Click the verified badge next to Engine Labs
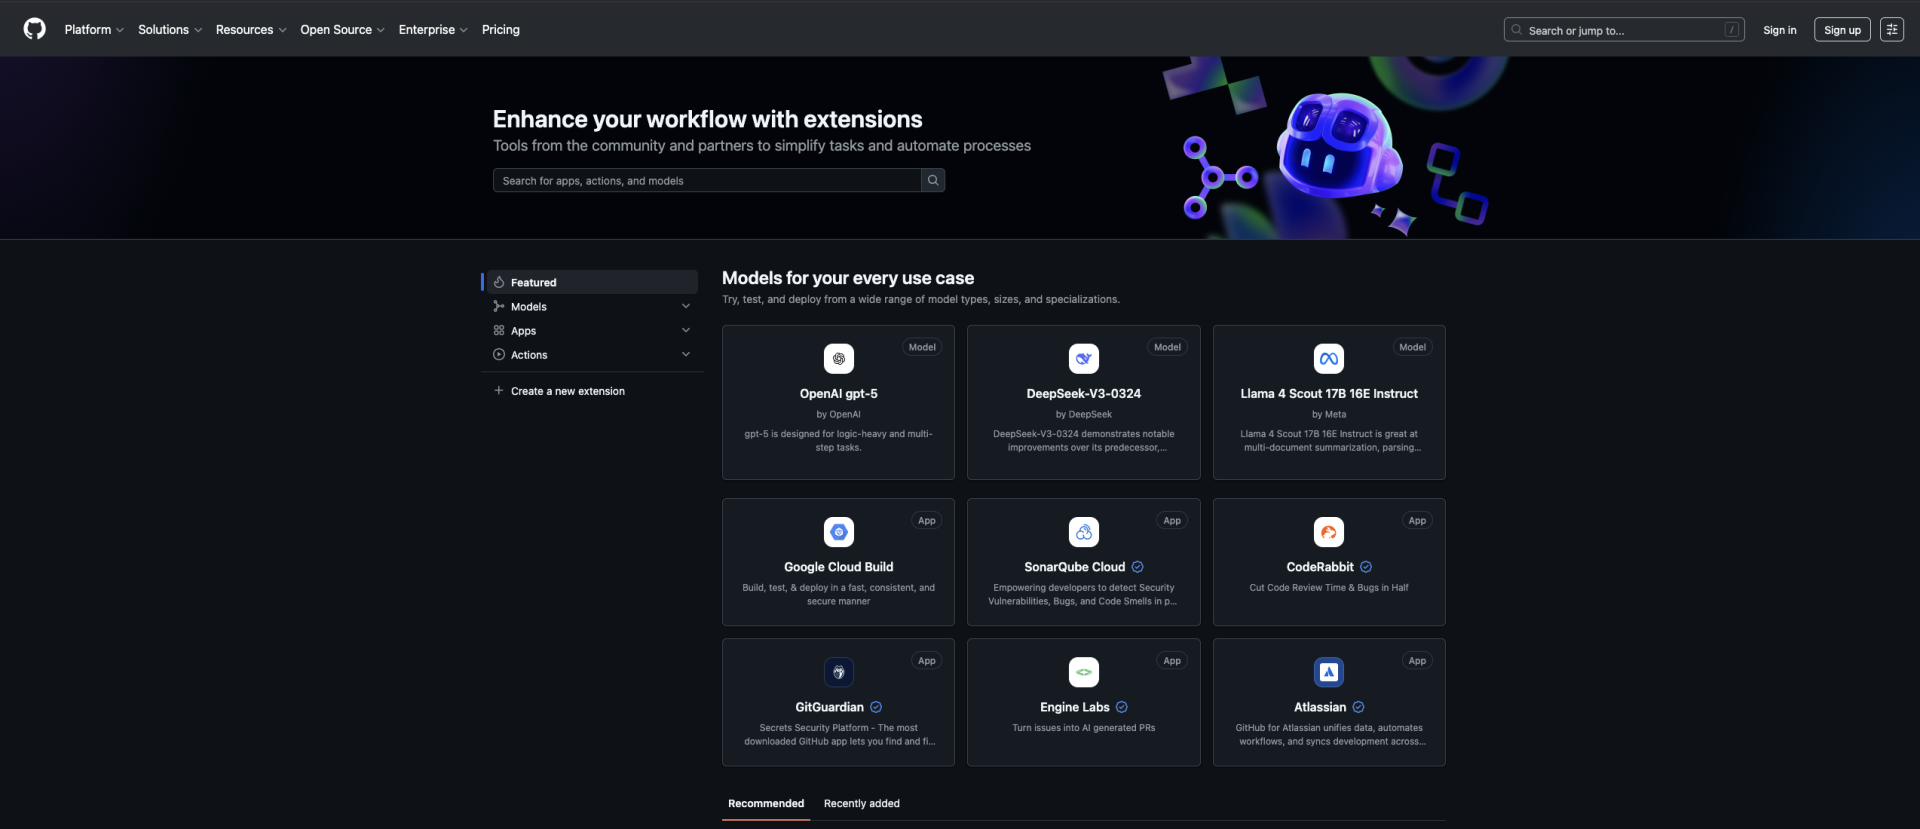This screenshot has height=829, width=1920. (x=1122, y=707)
